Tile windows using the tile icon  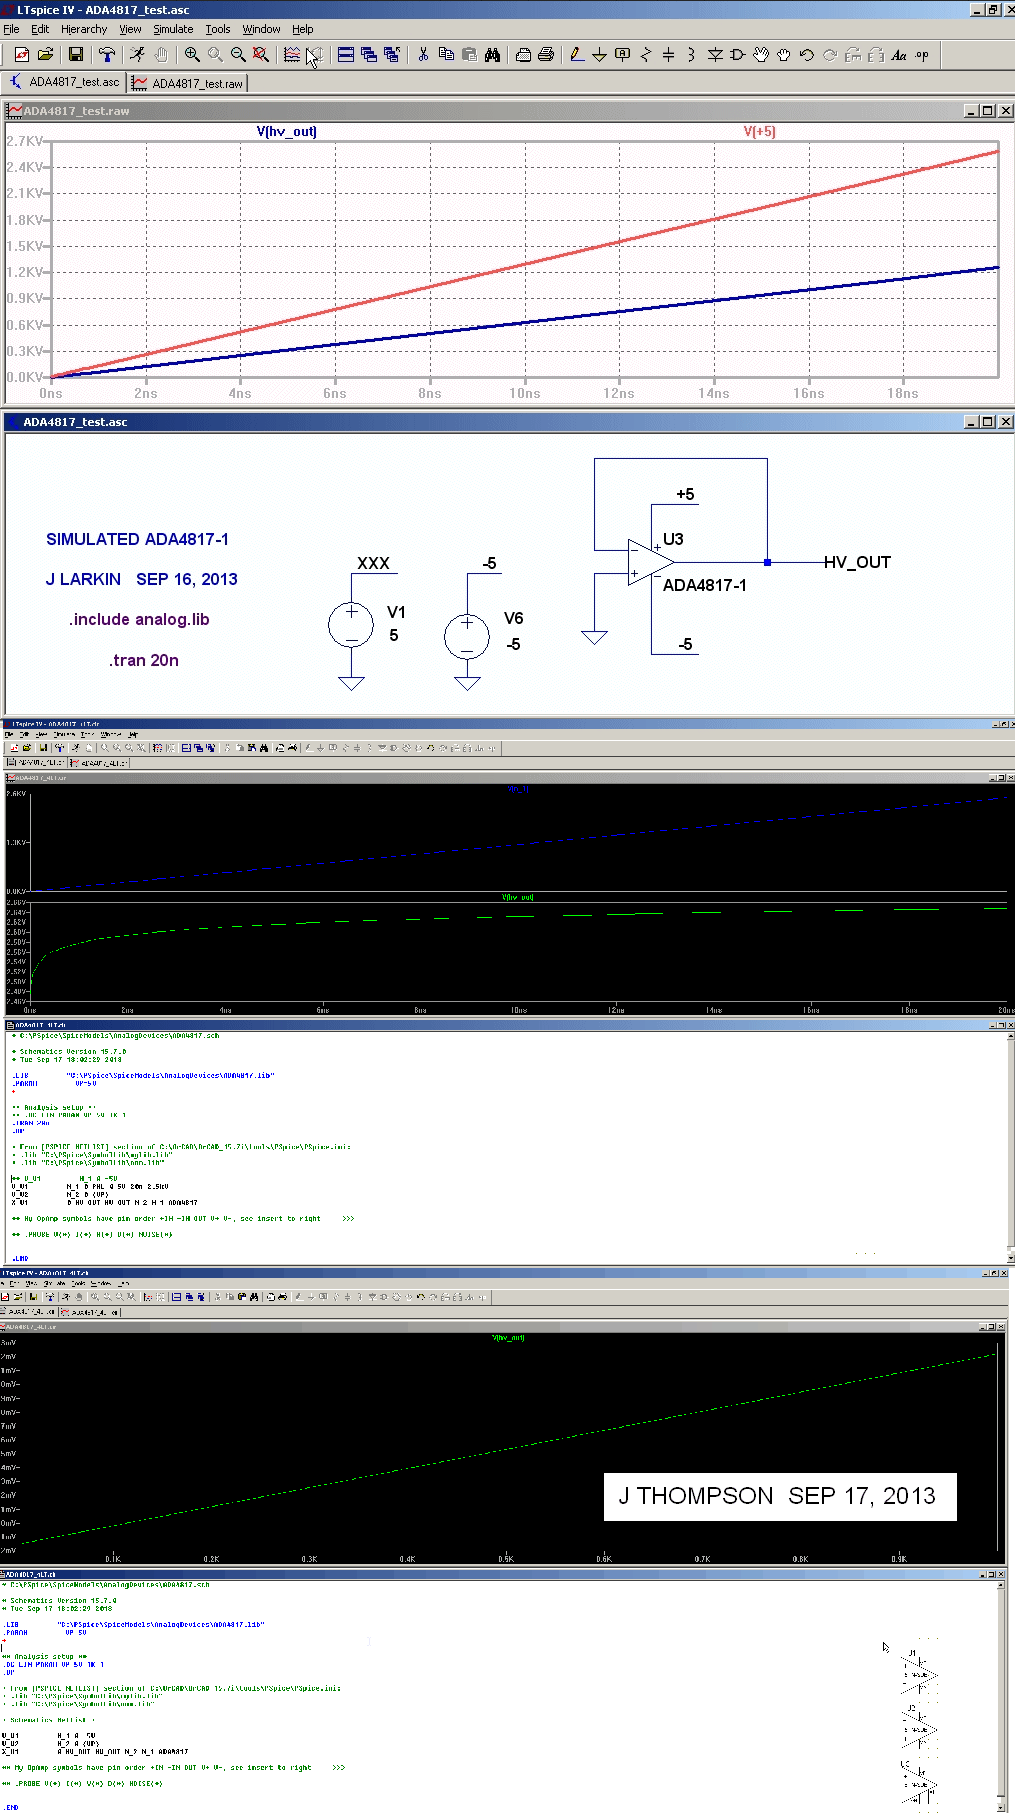(346, 55)
